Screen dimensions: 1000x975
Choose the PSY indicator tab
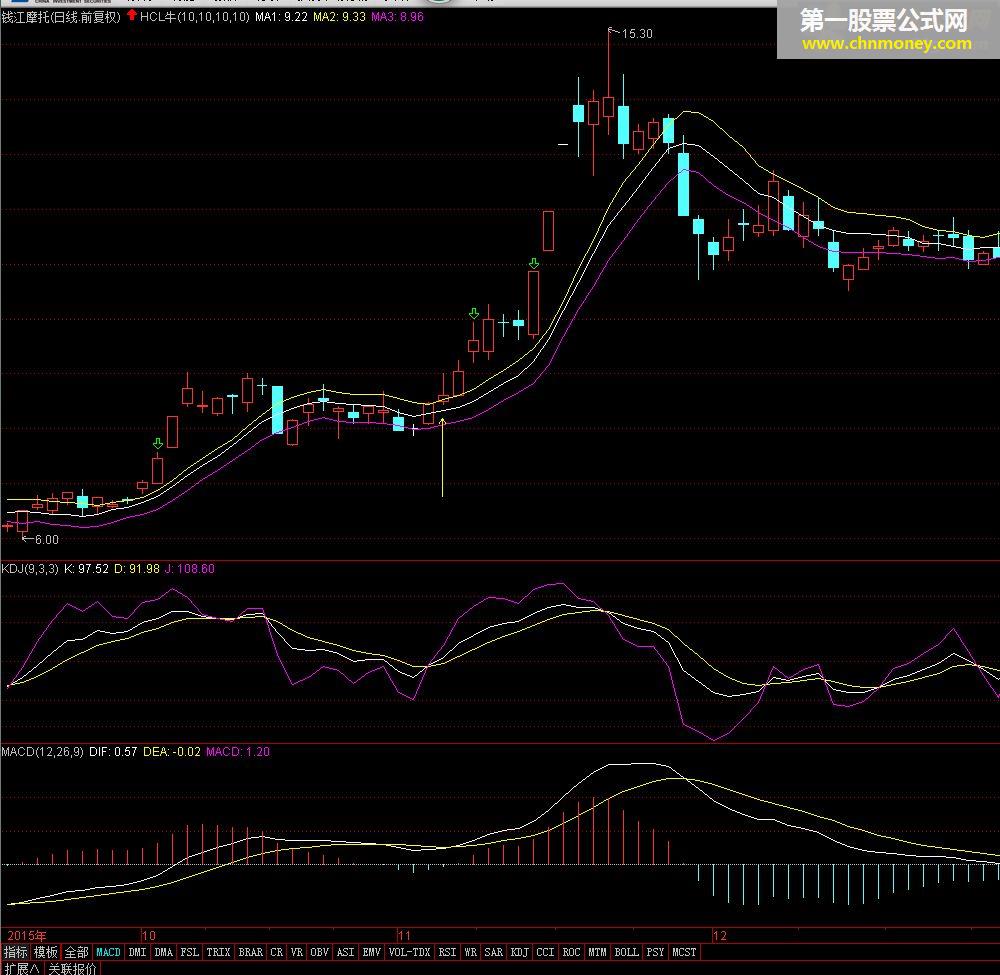(655, 952)
